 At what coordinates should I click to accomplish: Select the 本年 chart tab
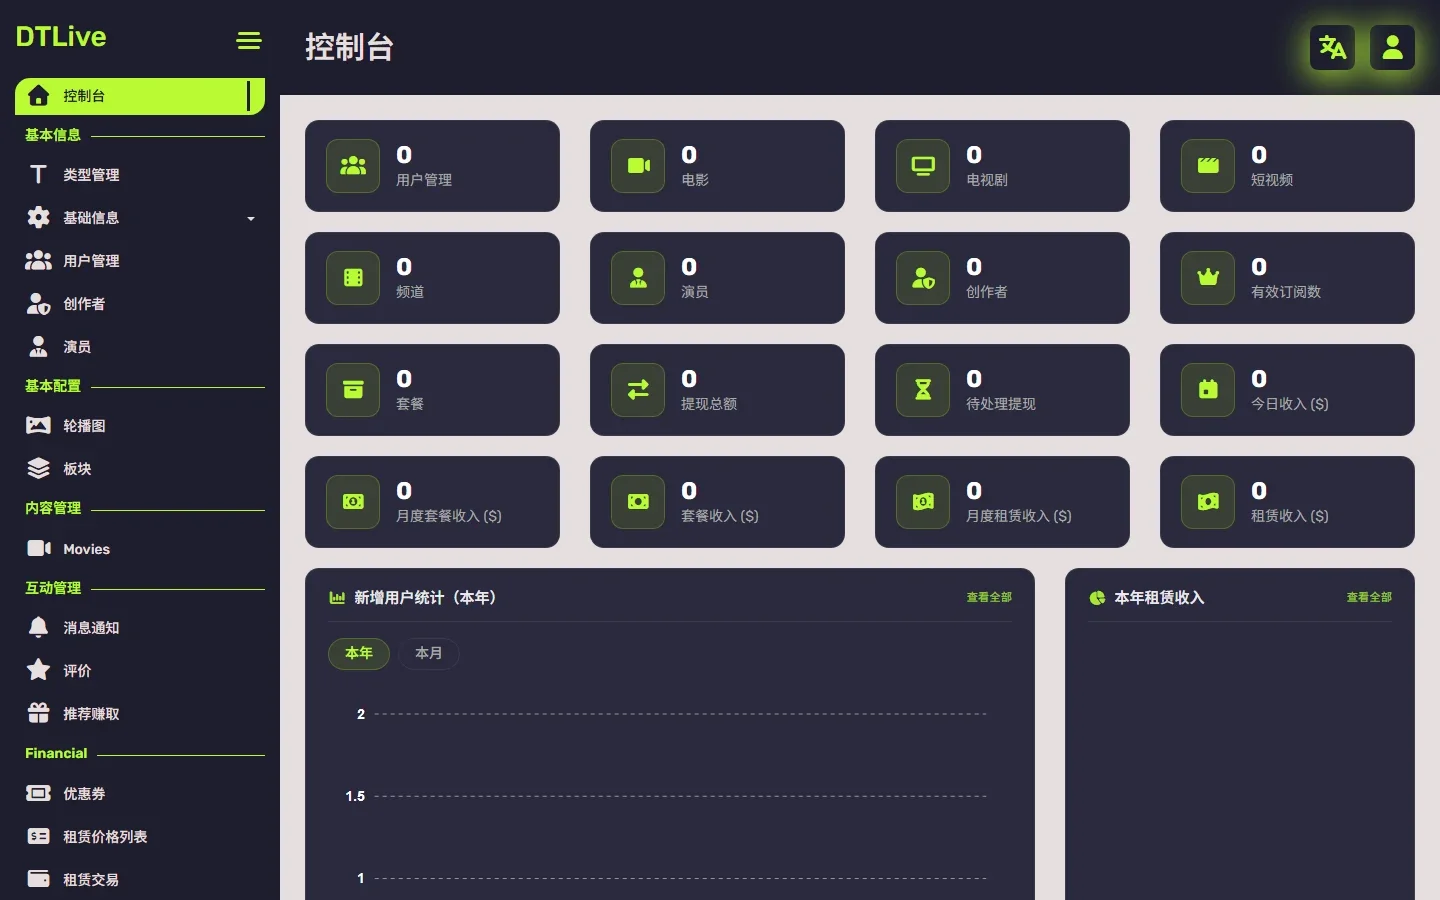(x=359, y=653)
